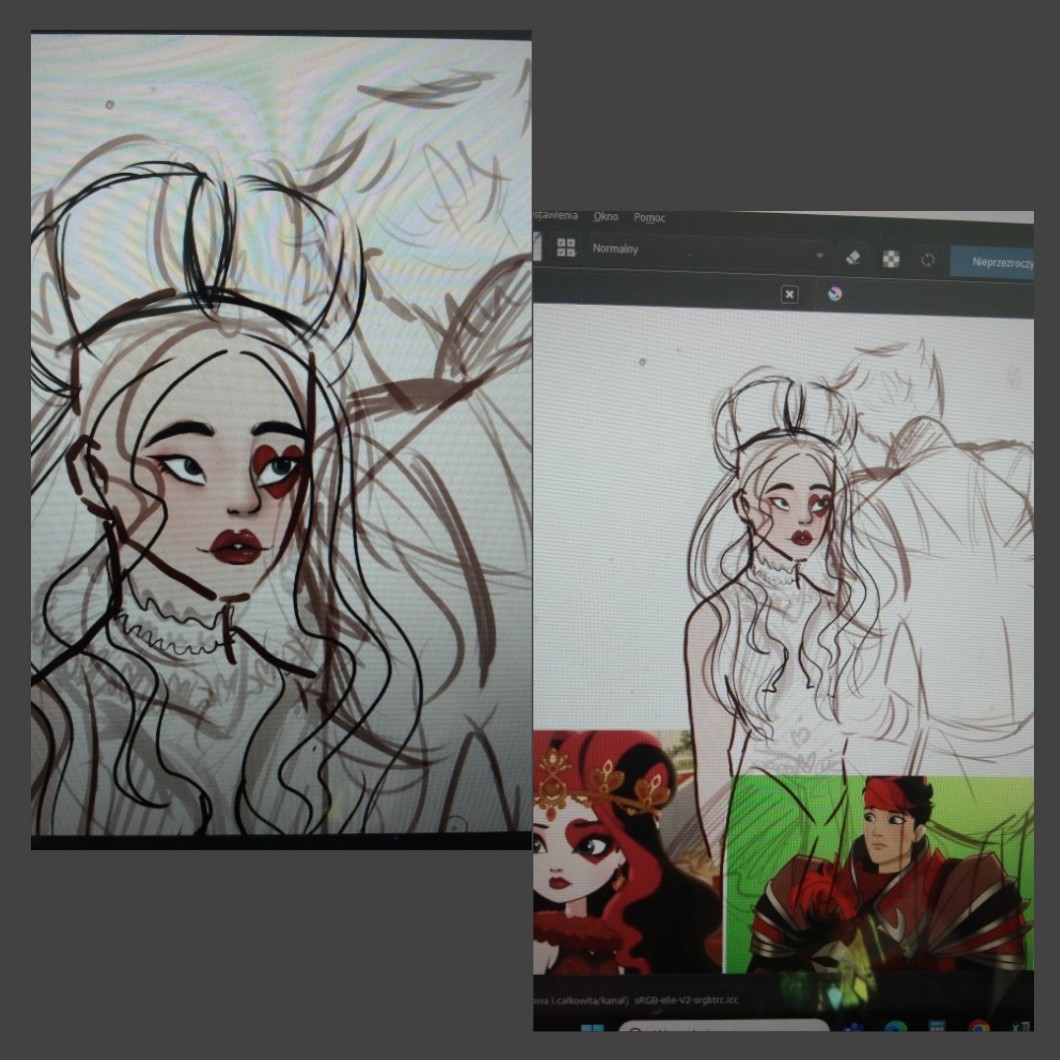1060x1060 pixels.
Task: Open the Okno menu
Action: (605, 217)
